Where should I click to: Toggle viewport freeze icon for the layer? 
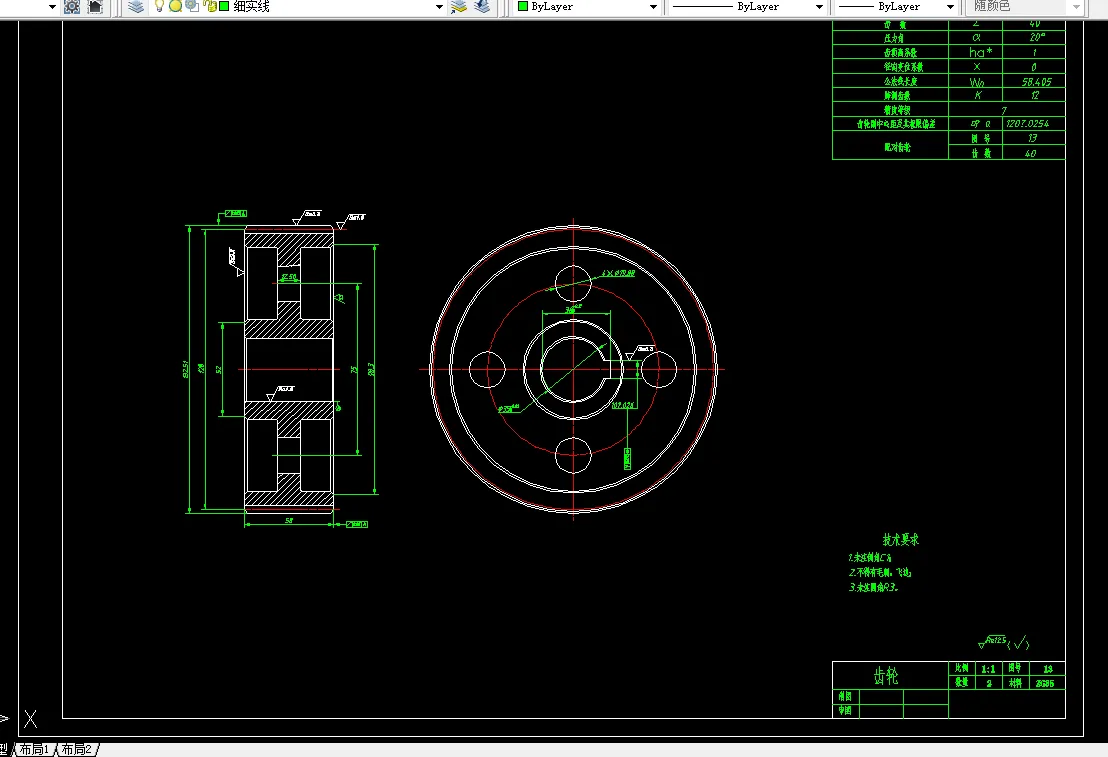click(191, 6)
